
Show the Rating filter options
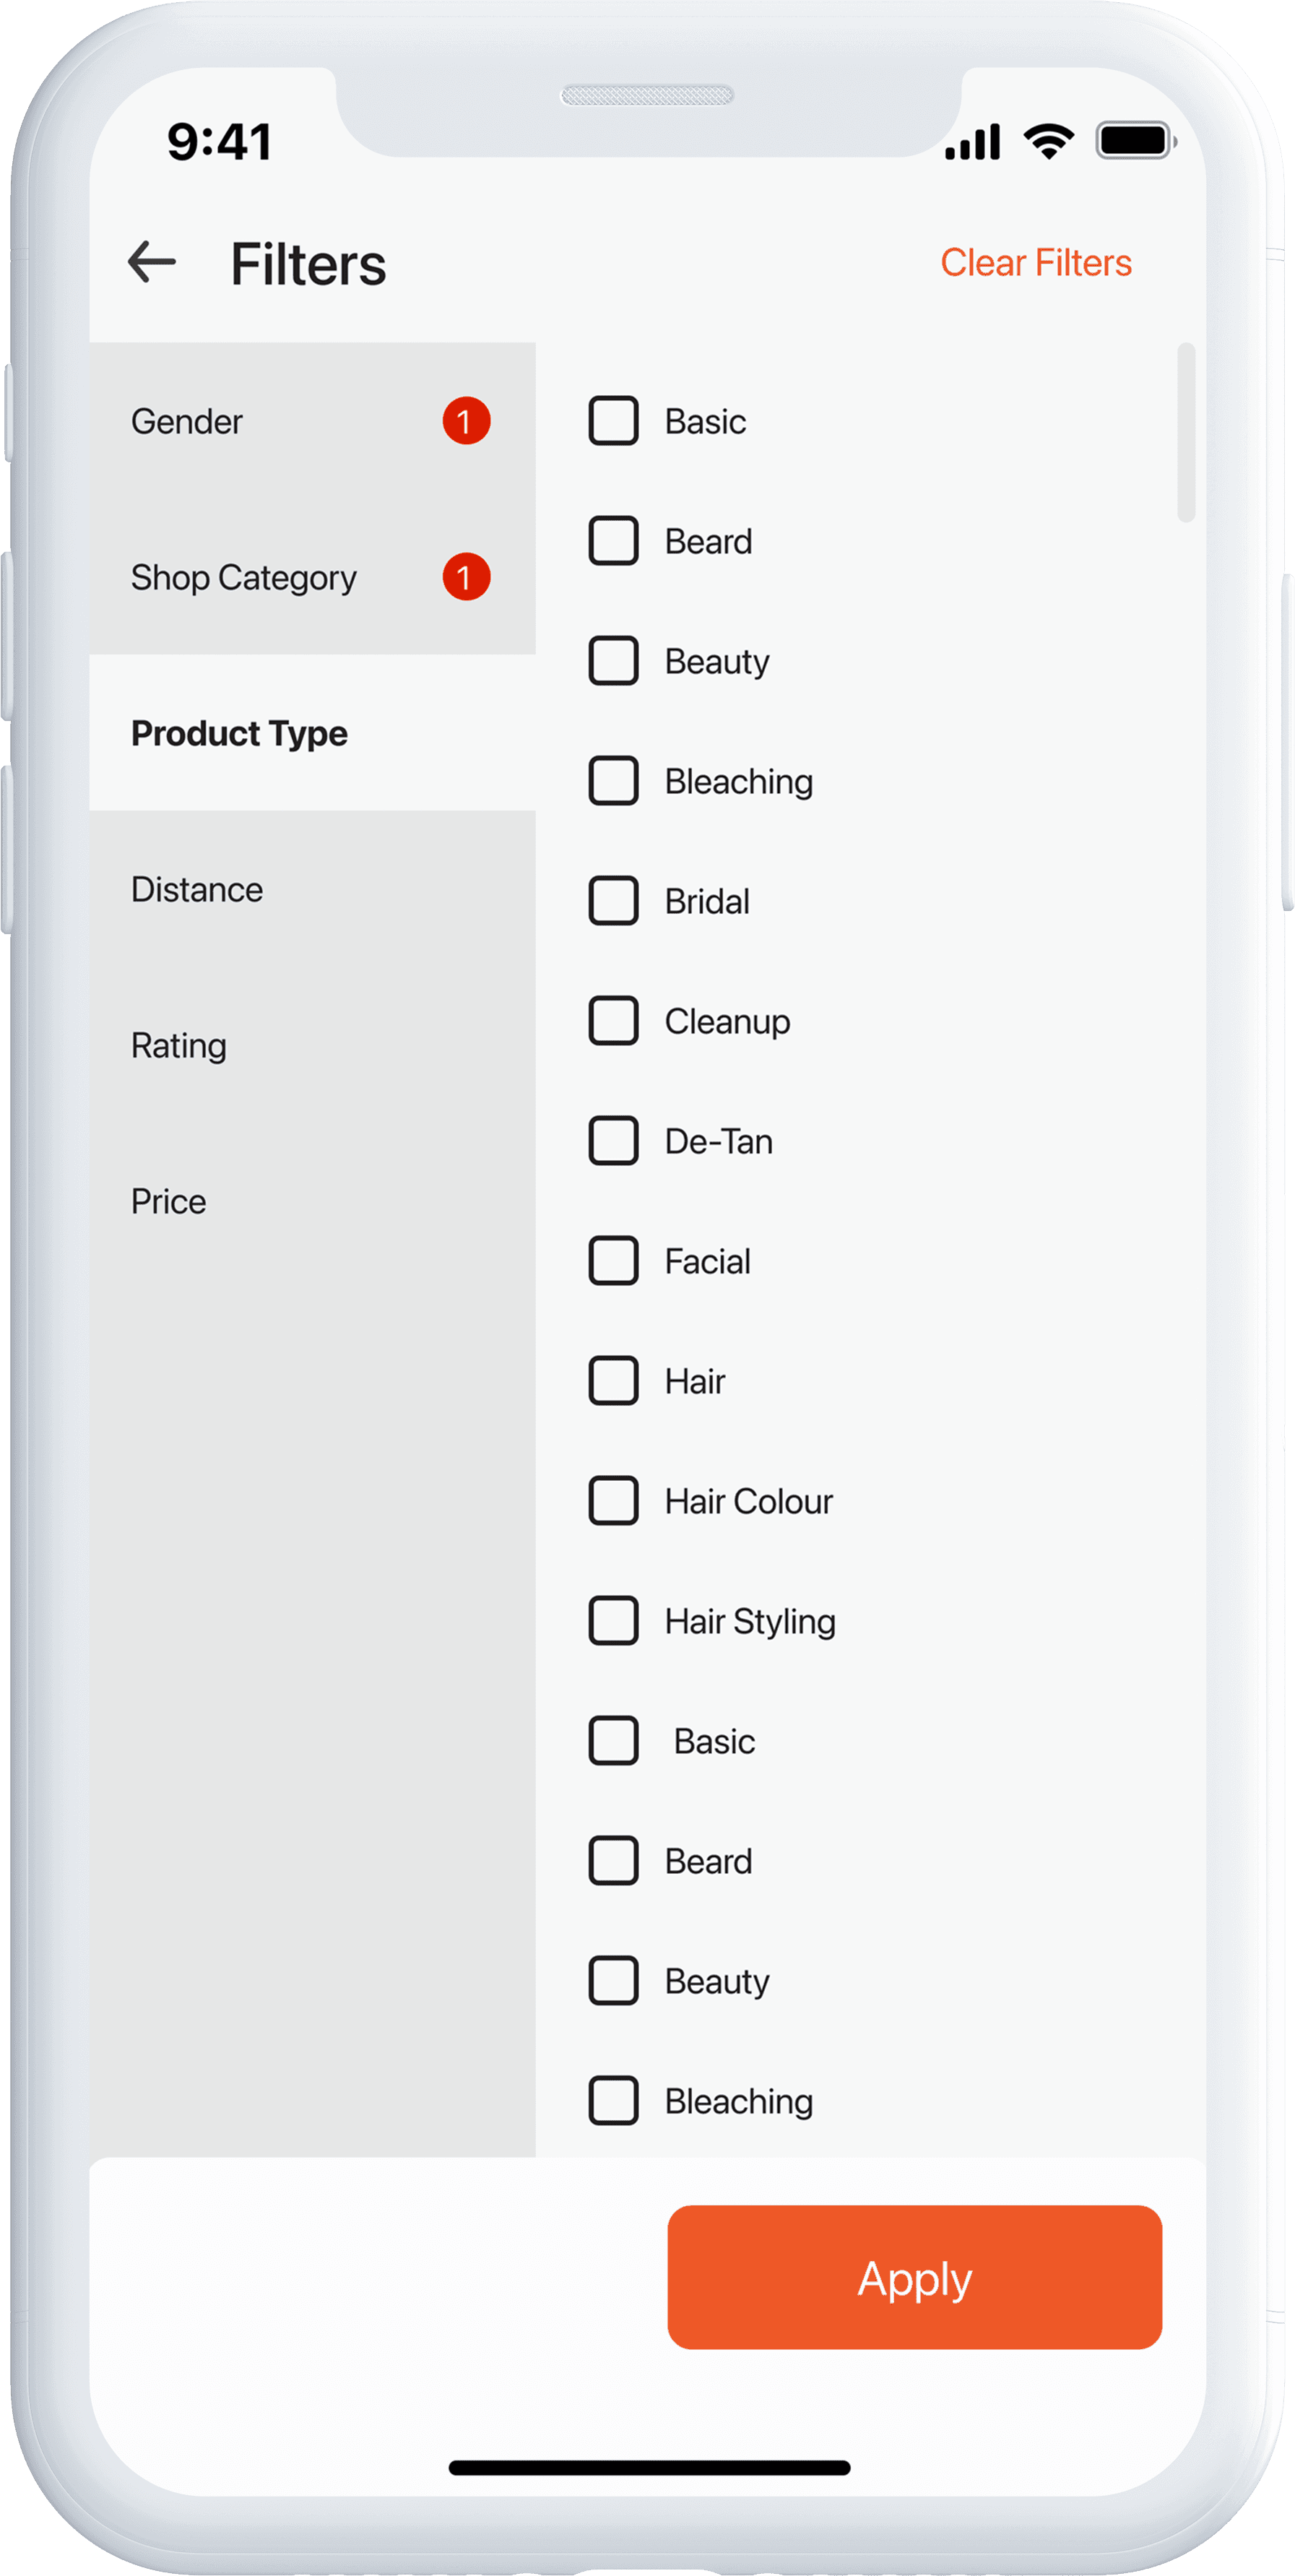pyautogui.click(x=179, y=1046)
